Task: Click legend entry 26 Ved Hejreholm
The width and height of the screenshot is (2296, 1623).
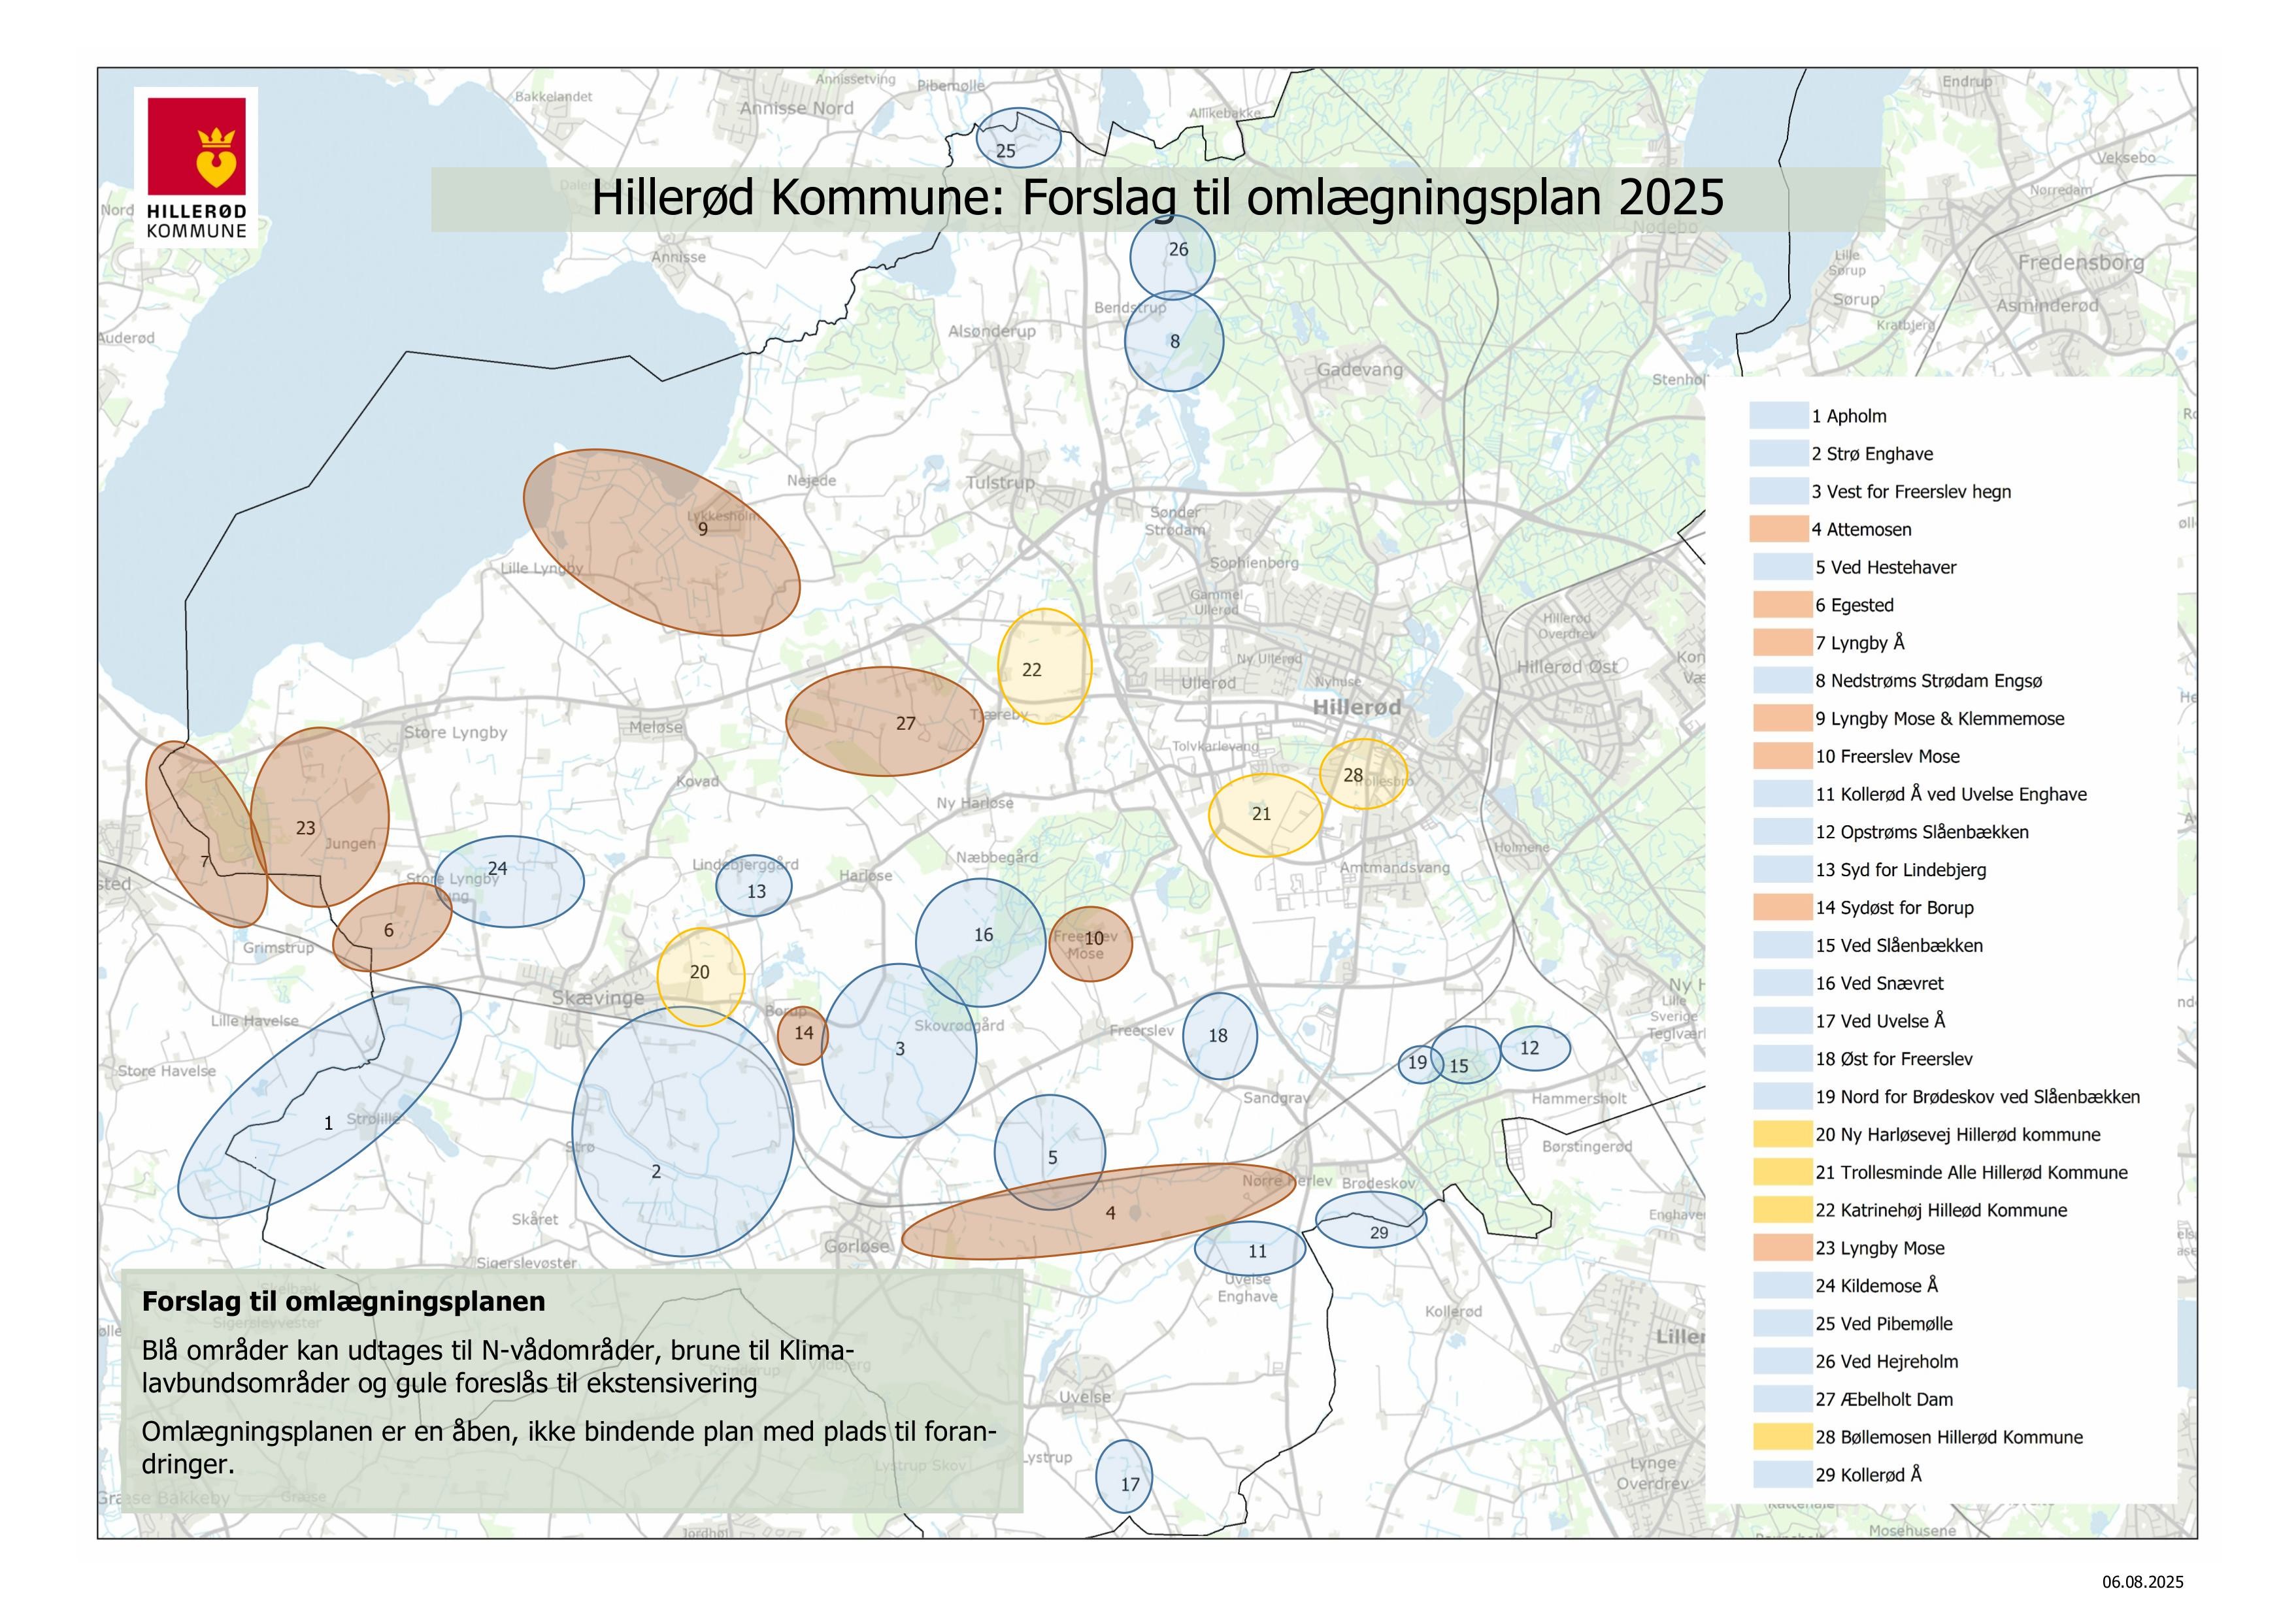Action: [x=1887, y=1361]
